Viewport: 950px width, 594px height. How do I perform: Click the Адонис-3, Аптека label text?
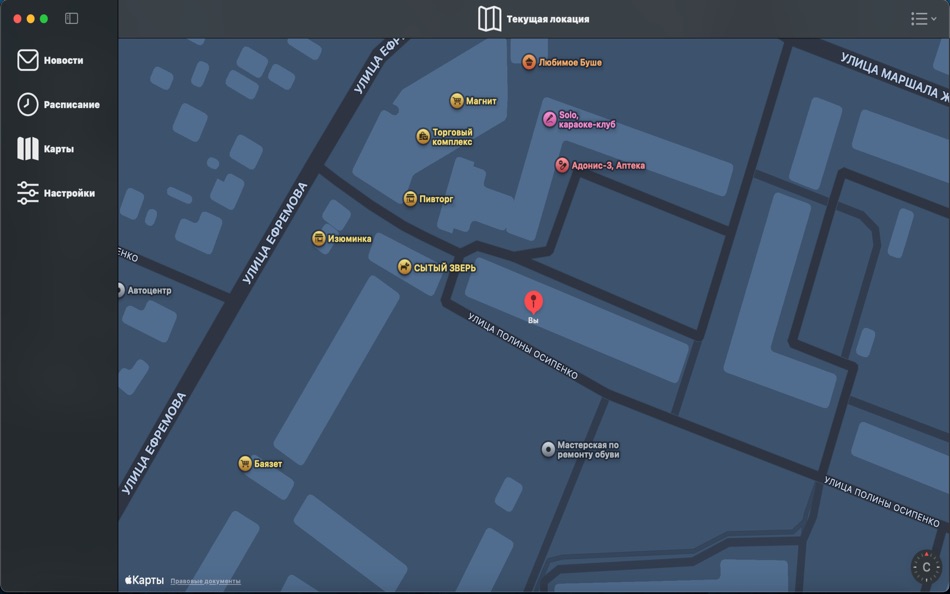(x=608, y=165)
